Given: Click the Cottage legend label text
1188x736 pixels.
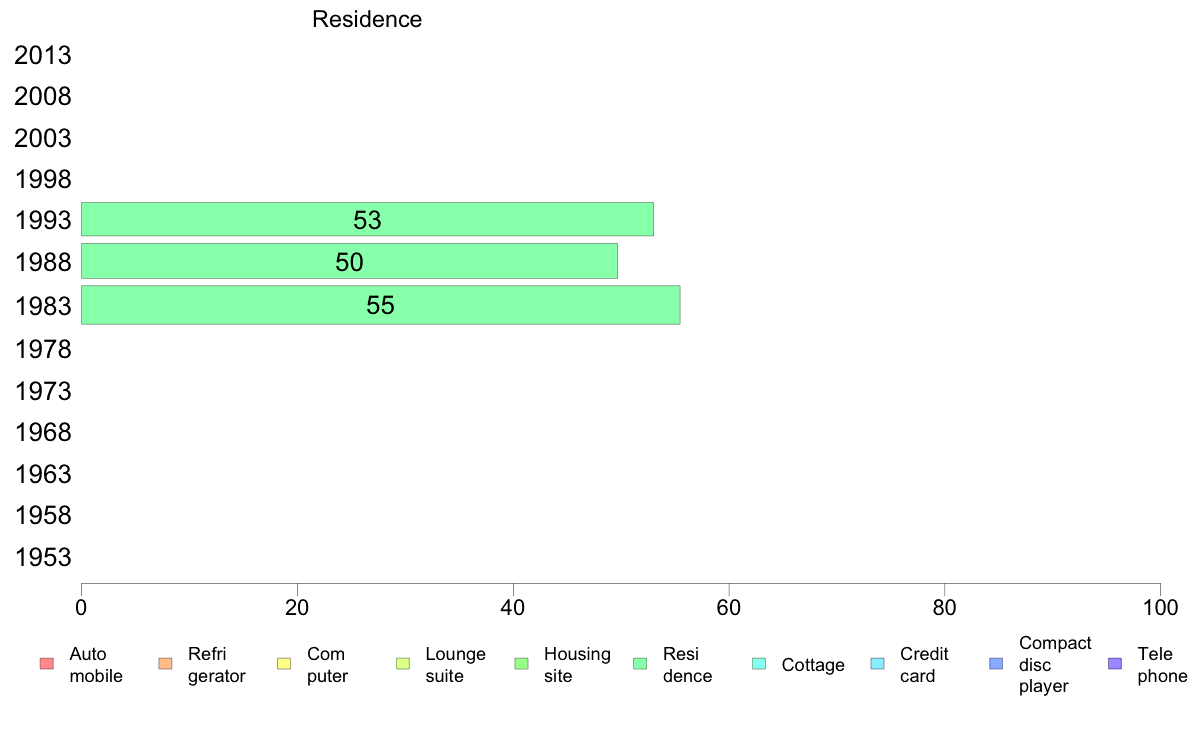Looking at the screenshot, I should click(x=813, y=665).
